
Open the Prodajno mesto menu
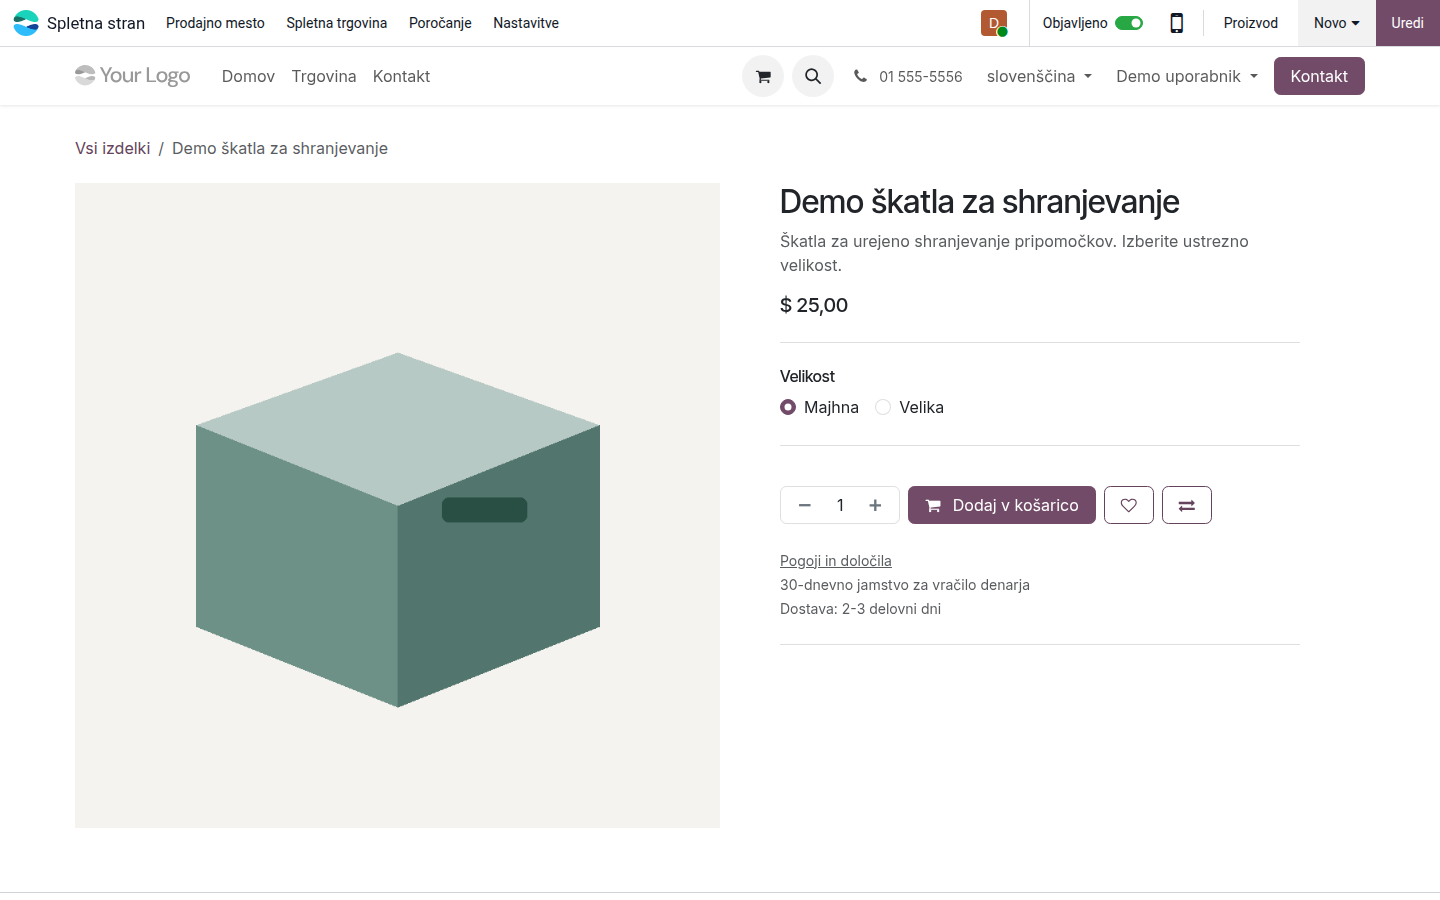point(215,23)
